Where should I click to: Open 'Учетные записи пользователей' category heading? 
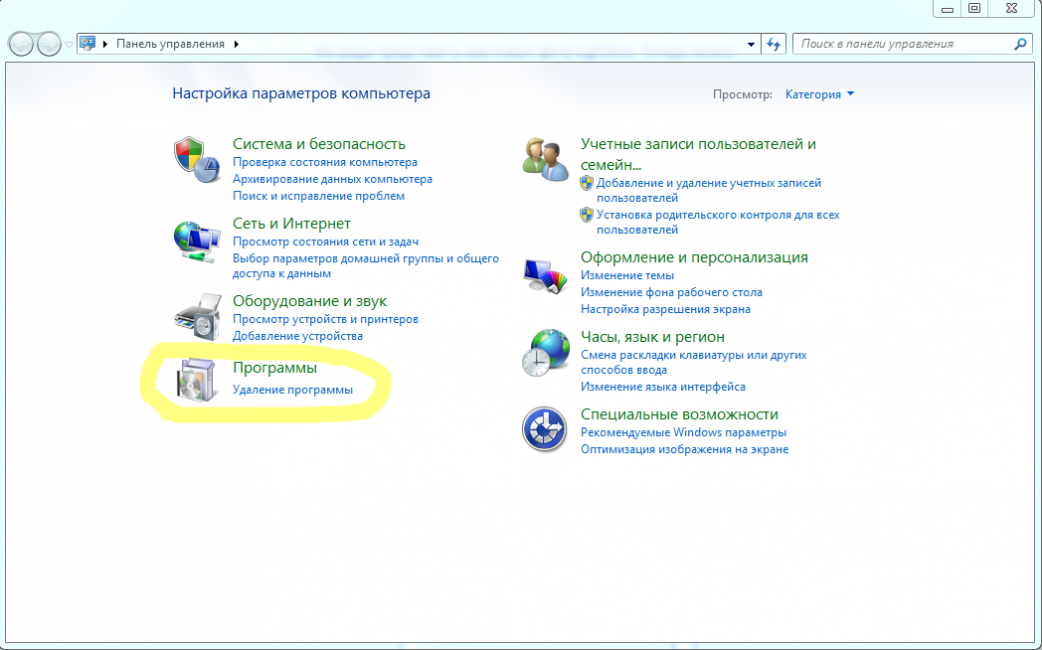698,154
